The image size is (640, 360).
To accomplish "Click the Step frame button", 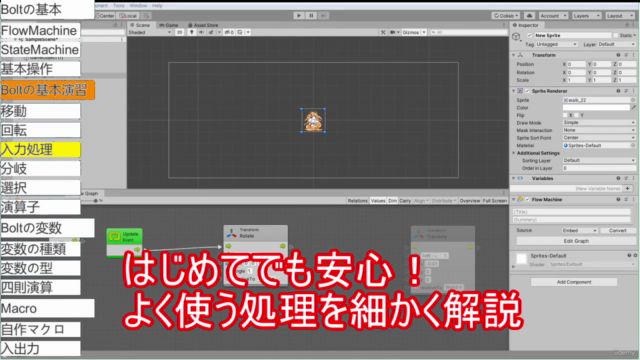I will tap(323, 16).
